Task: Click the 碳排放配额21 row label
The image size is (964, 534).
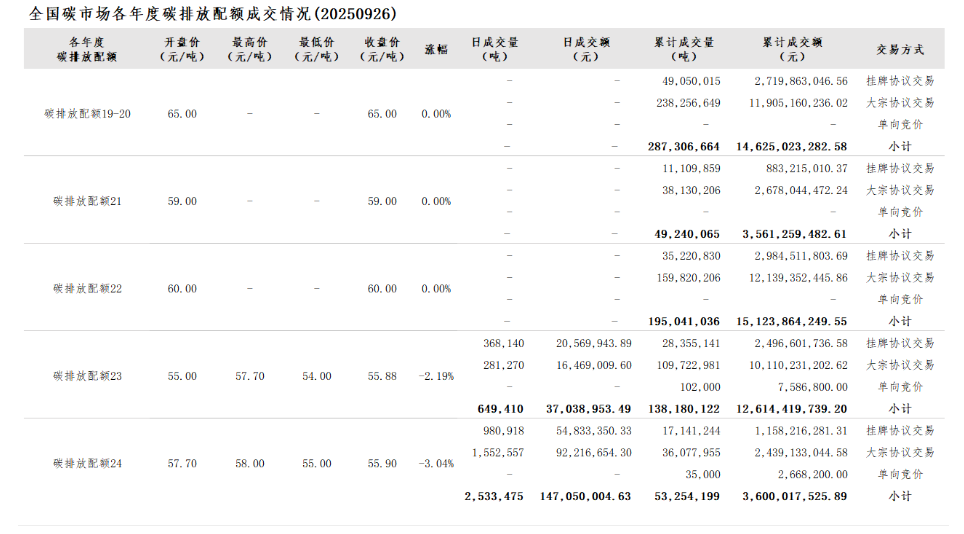Action: click(88, 202)
